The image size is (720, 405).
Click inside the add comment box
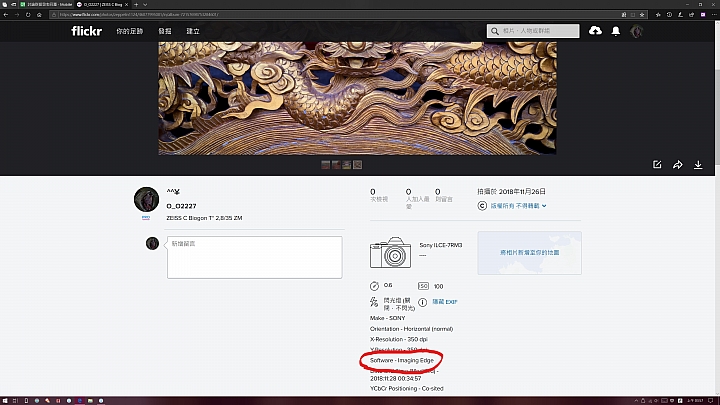[x=254, y=257]
